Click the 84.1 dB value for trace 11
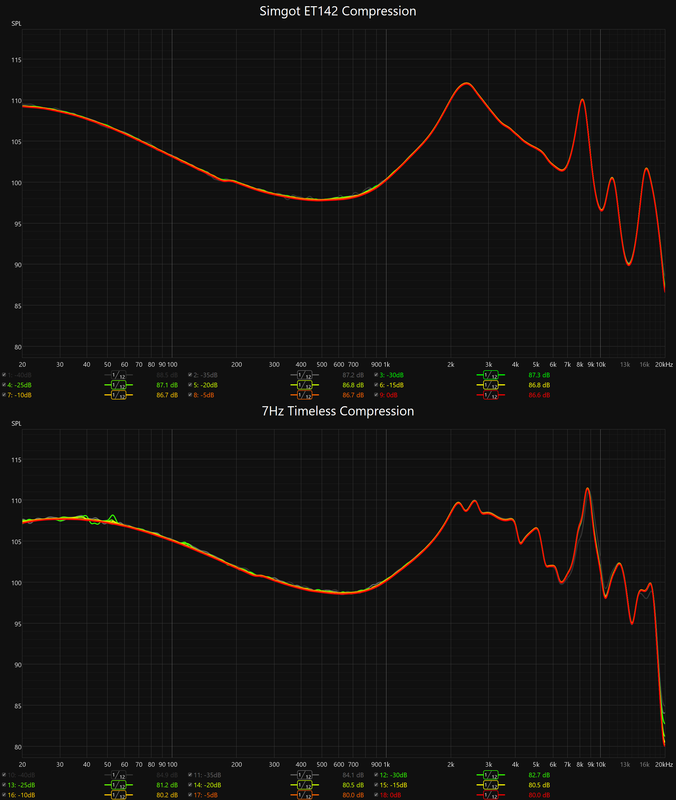This screenshot has height=800, width=676. (x=353, y=775)
